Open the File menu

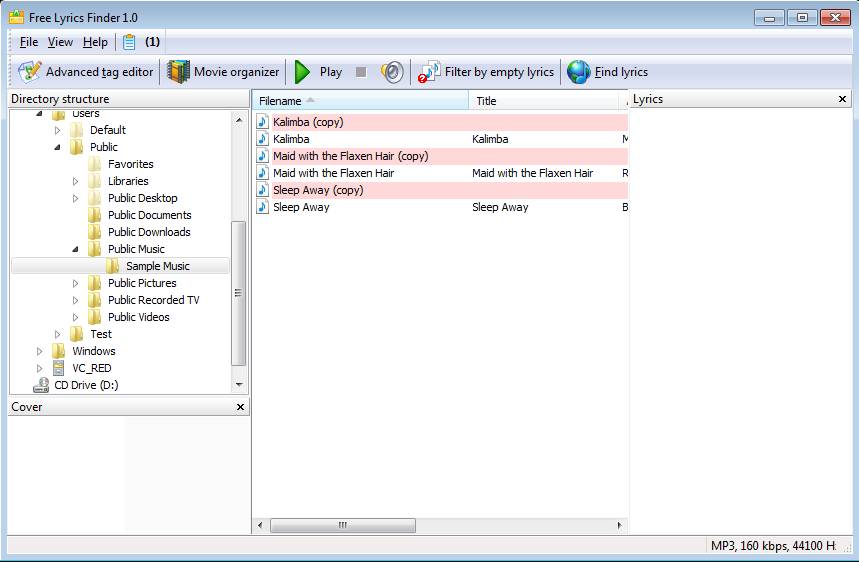click(x=28, y=42)
